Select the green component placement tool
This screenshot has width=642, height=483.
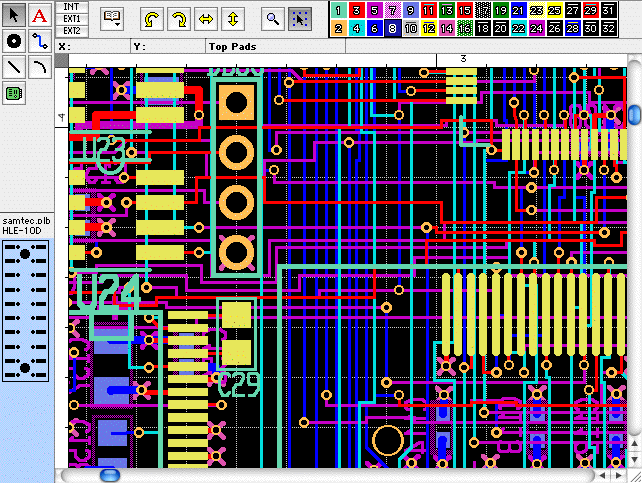(14, 93)
